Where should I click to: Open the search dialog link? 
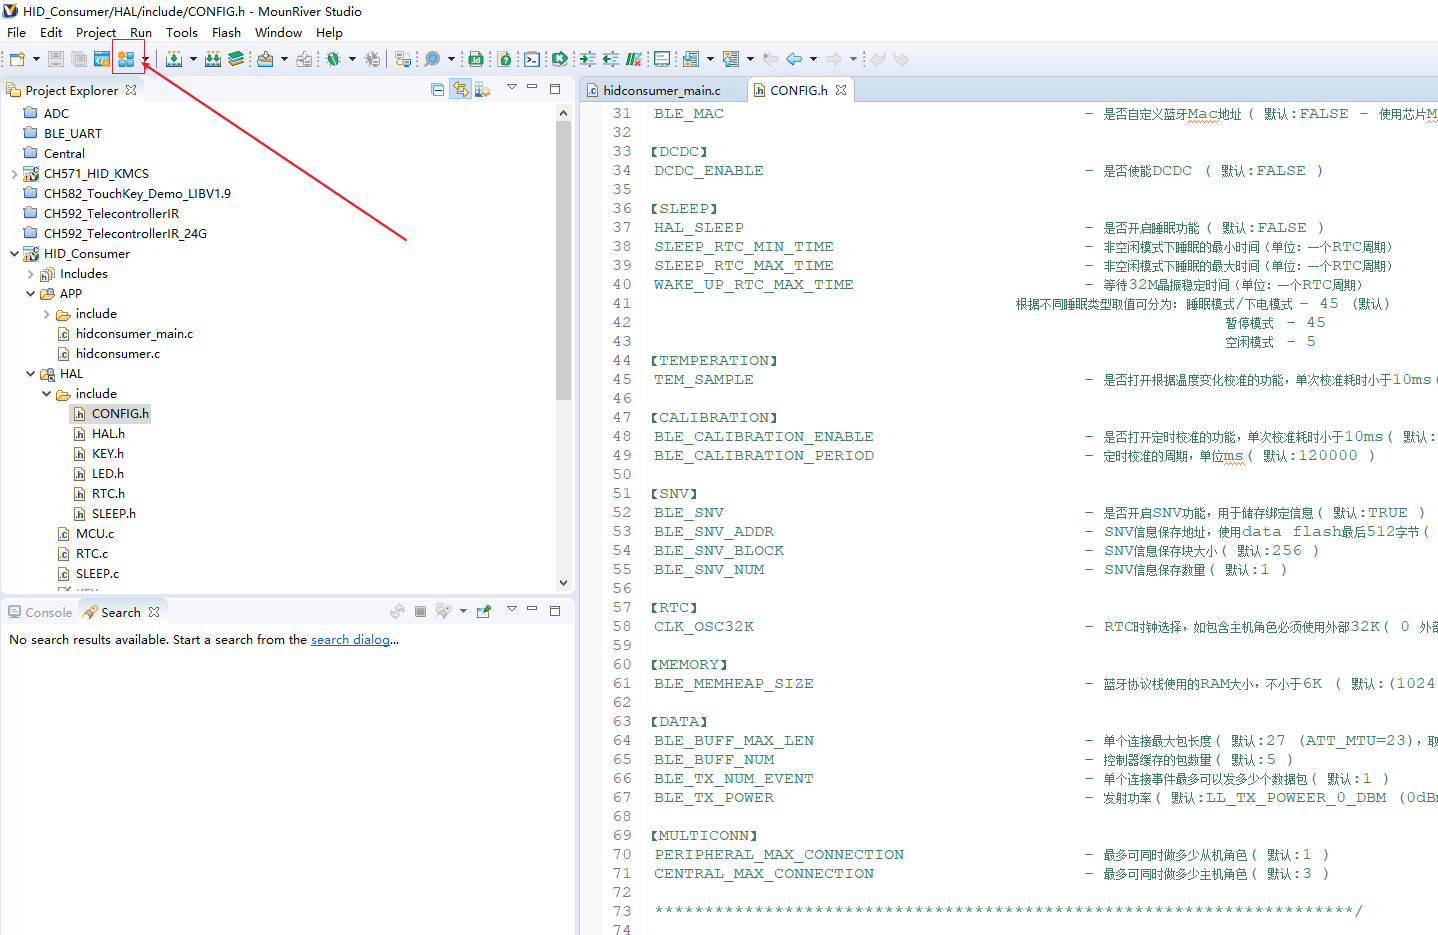point(350,639)
